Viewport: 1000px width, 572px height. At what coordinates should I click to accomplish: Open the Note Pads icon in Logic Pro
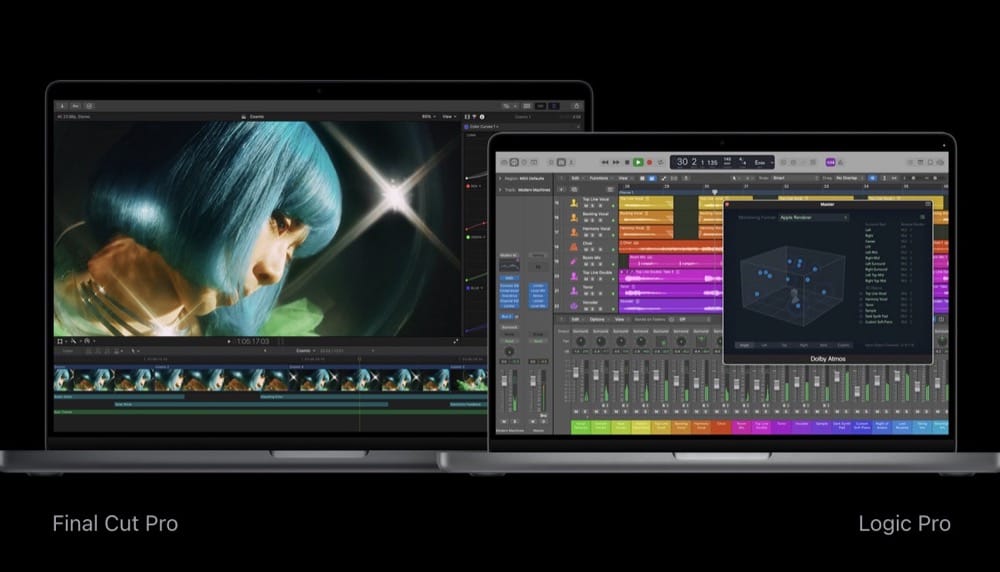[920, 163]
